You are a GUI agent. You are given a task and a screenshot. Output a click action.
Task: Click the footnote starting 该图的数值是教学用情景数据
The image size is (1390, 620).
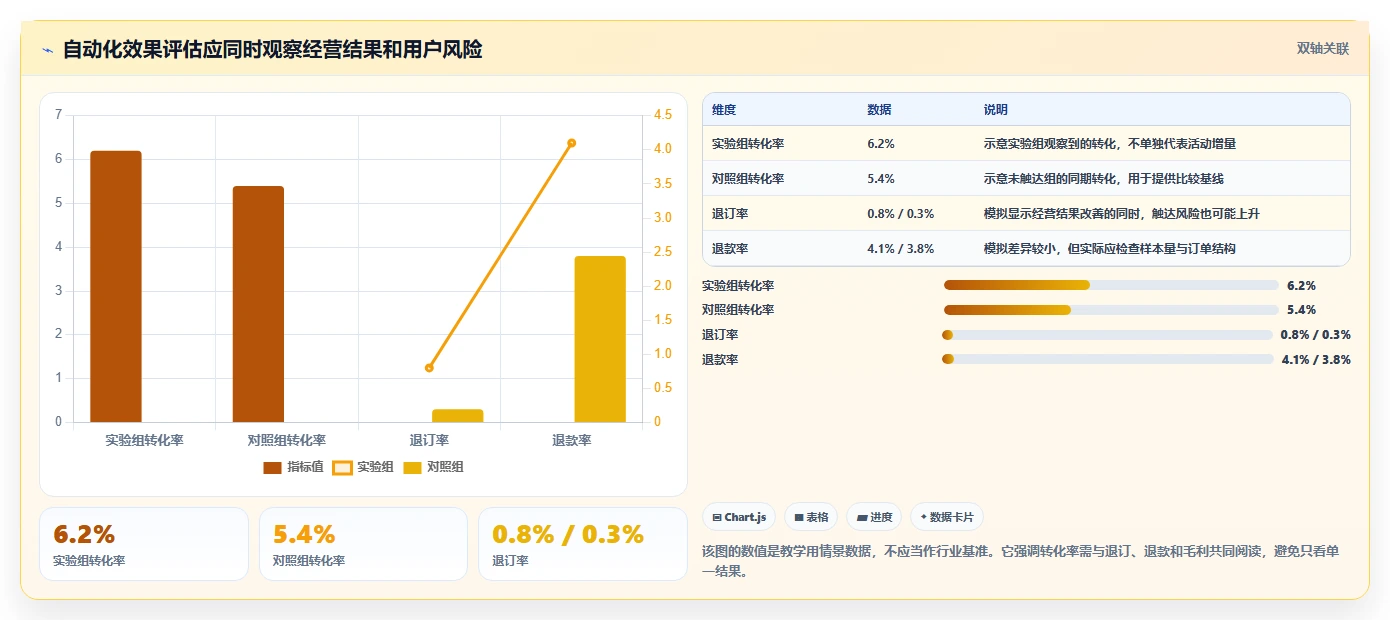pyautogui.click(x=1021, y=561)
